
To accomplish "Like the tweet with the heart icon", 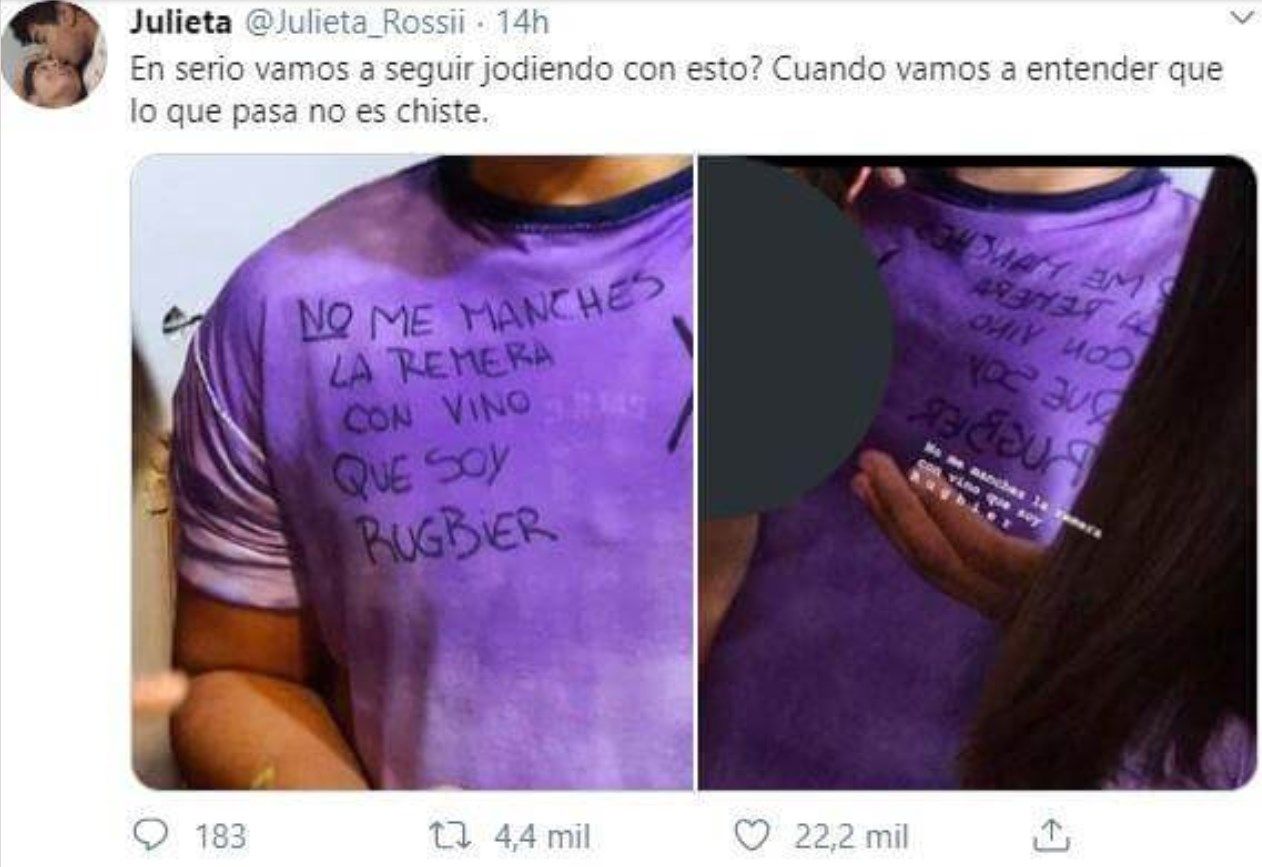I will tap(752, 834).
